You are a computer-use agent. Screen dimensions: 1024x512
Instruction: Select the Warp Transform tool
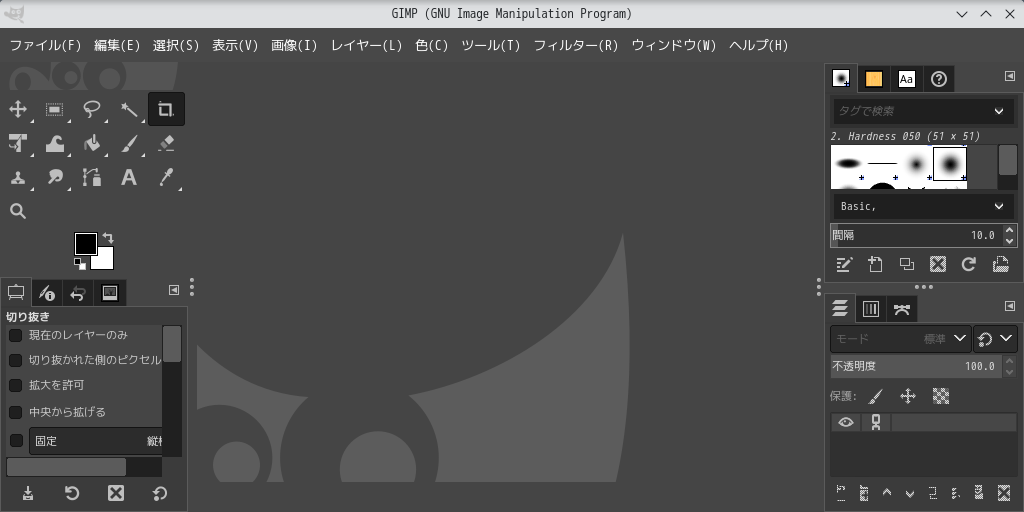click(55, 143)
